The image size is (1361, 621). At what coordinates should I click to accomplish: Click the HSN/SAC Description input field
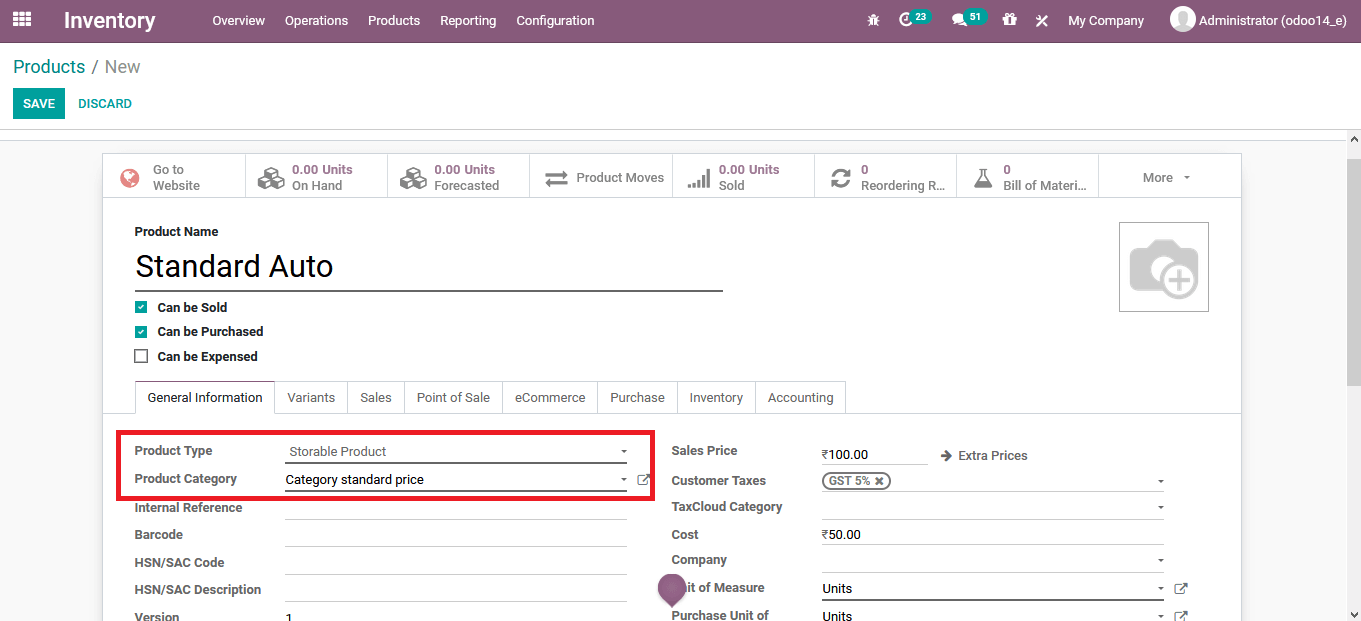click(x=456, y=590)
